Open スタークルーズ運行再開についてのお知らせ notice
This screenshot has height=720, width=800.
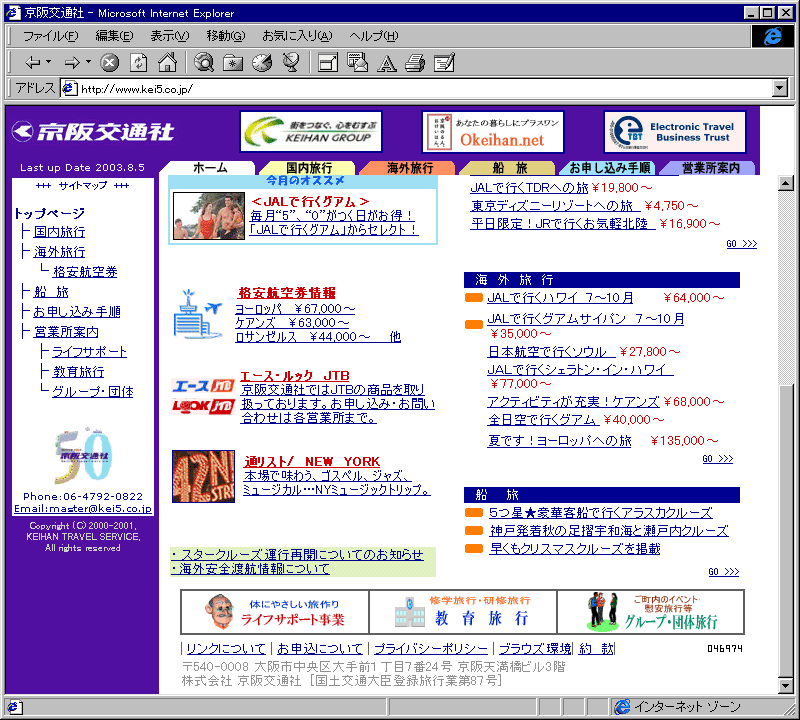point(298,554)
